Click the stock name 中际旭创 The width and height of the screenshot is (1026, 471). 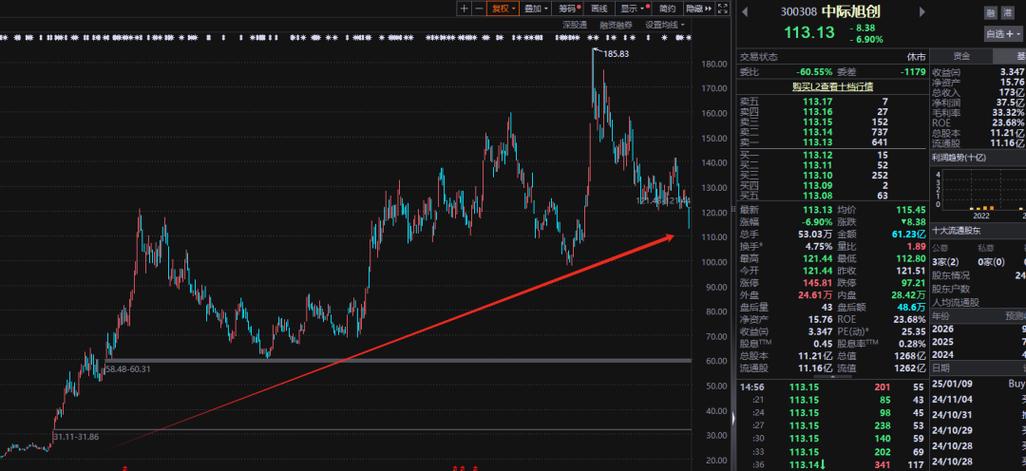click(x=851, y=11)
